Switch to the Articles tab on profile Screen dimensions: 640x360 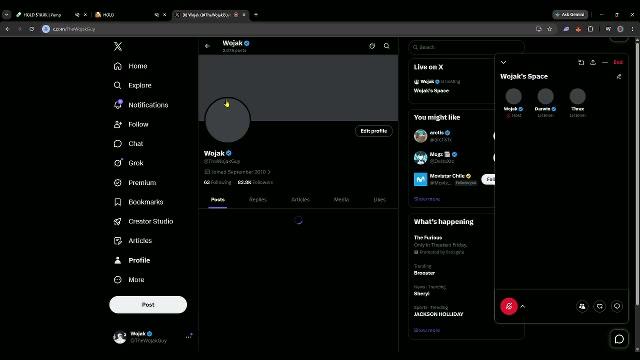[x=300, y=200]
